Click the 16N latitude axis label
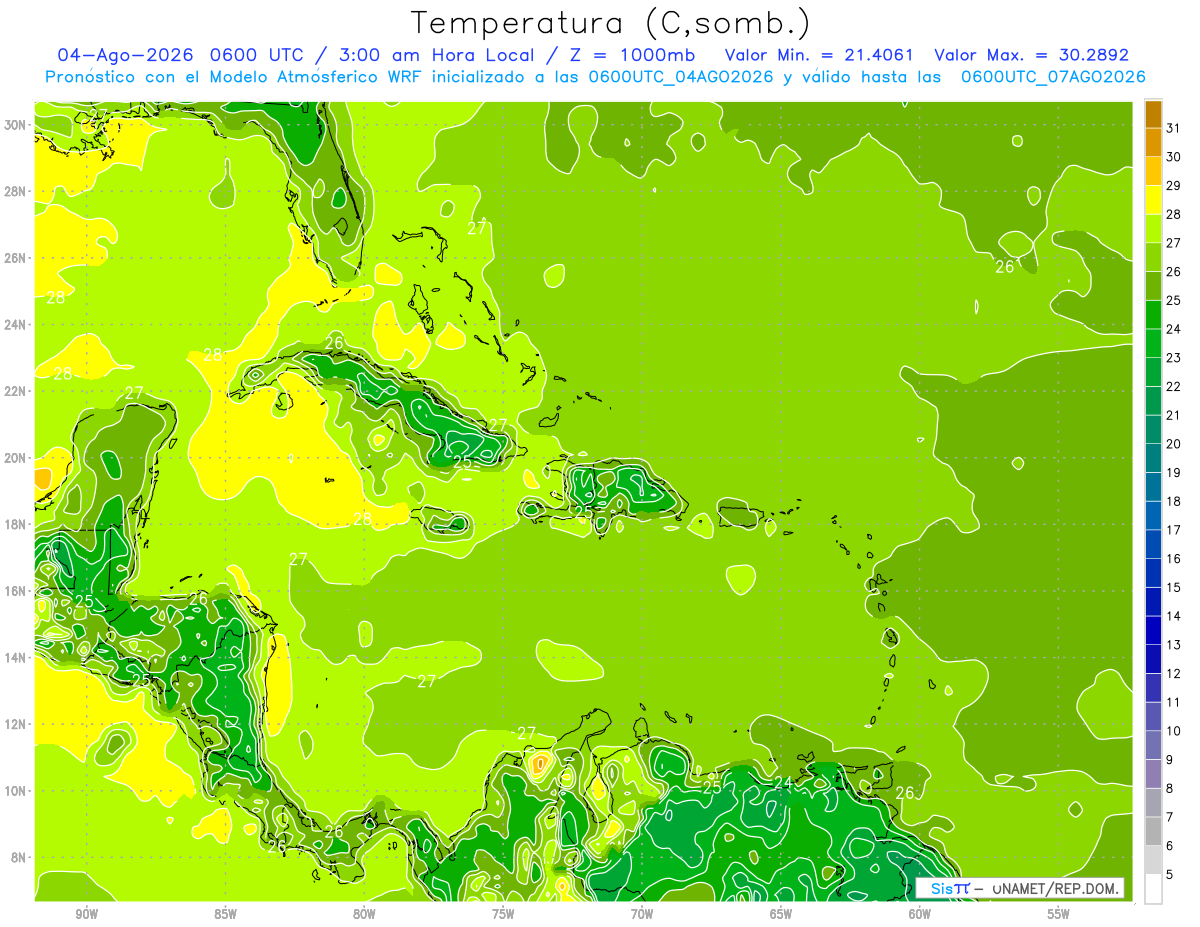The width and height of the screenshot is (1200, 927). pos(15,590)
